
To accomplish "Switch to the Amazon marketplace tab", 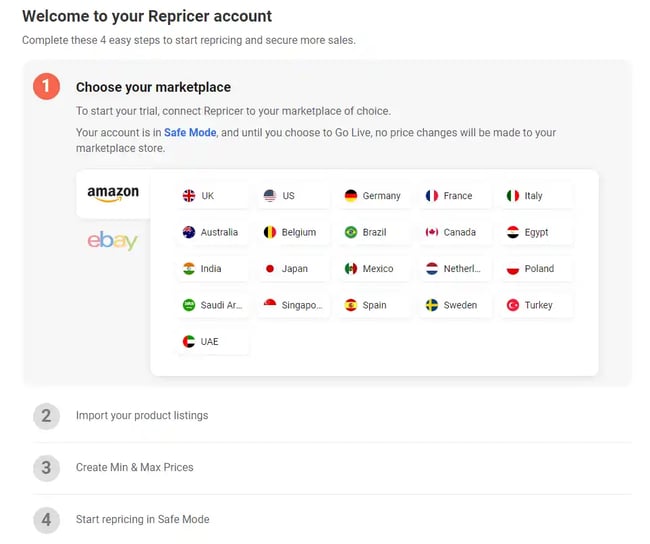I will 113,193.
